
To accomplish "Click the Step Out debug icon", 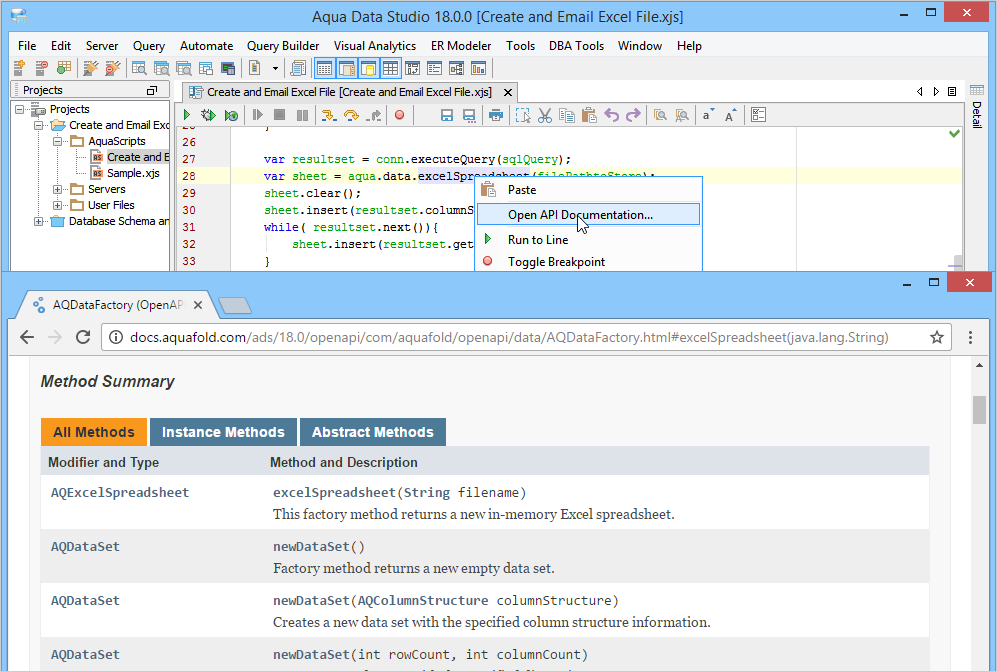I will 374,115.
